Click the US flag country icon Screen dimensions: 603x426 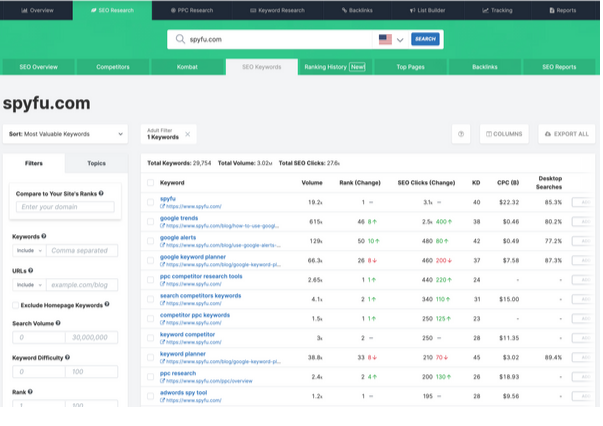pyautogui.click(x=385, y=39)
